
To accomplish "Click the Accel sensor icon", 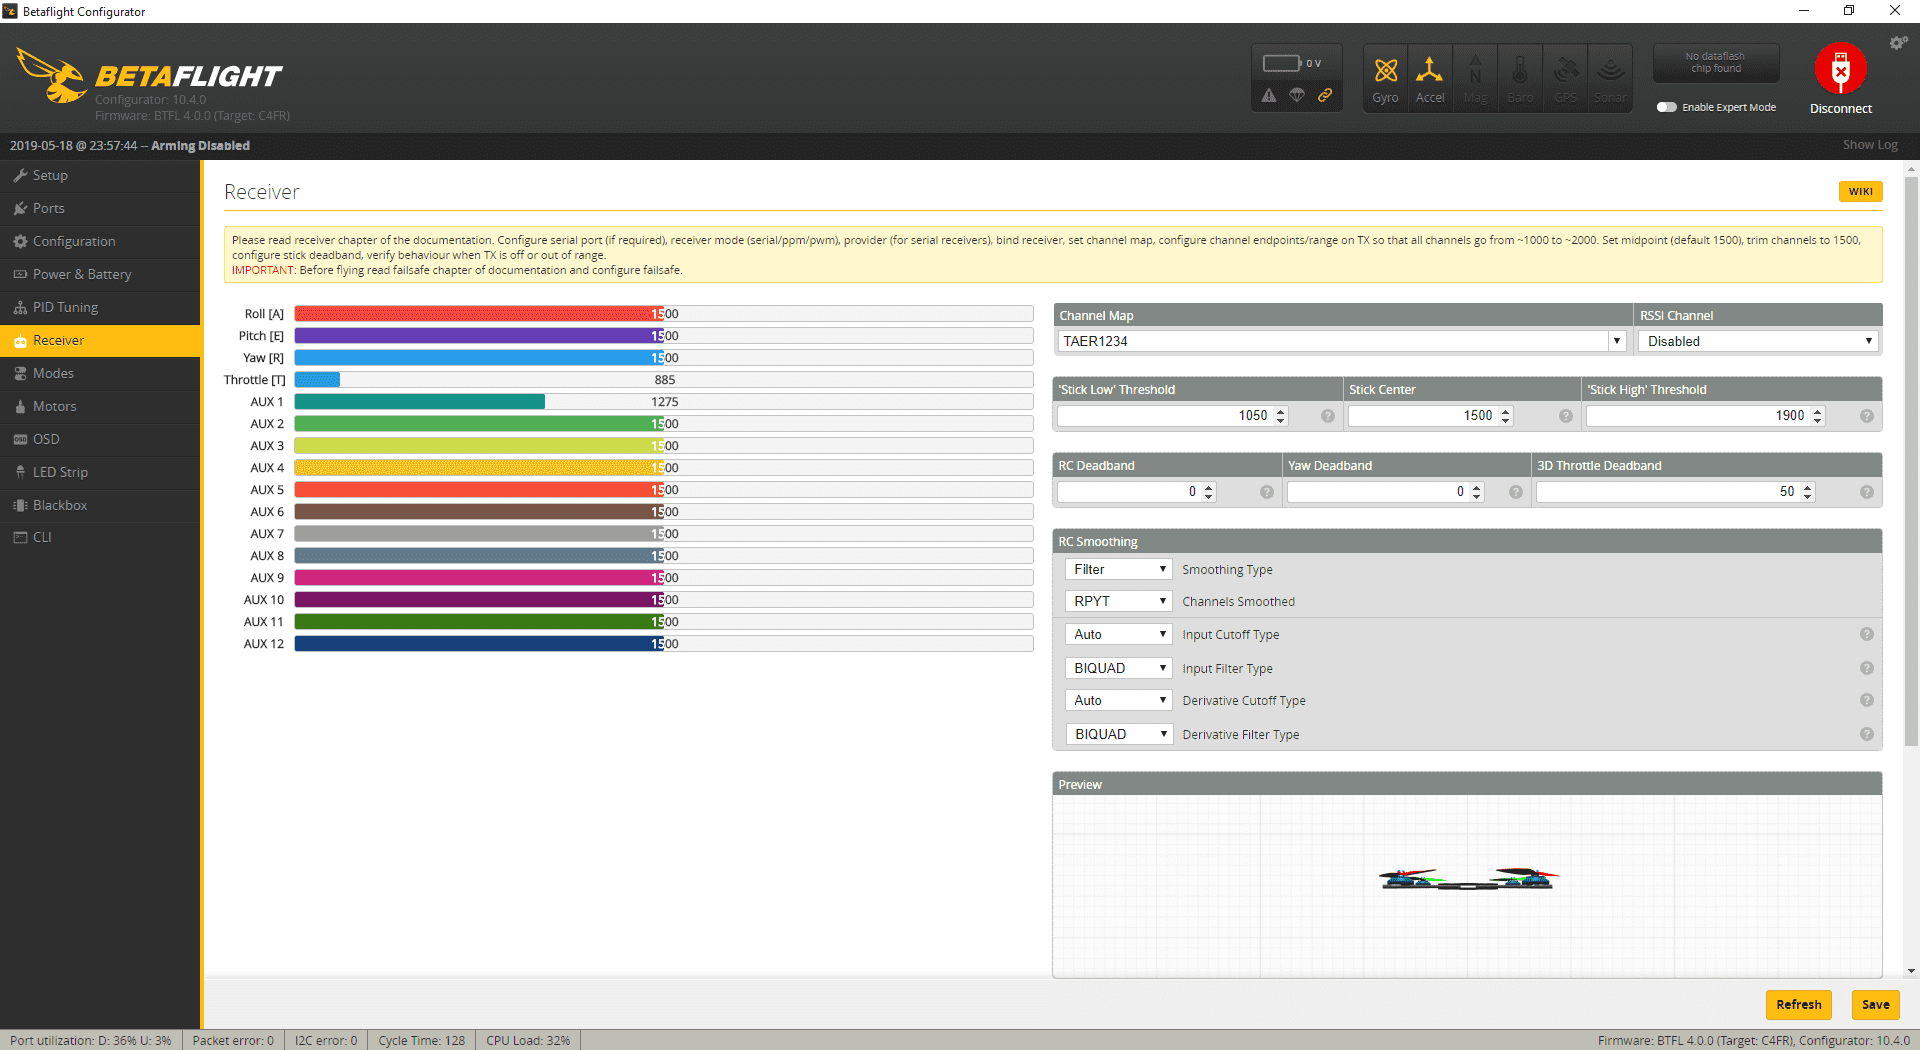I will click(x=1430, y=71).
